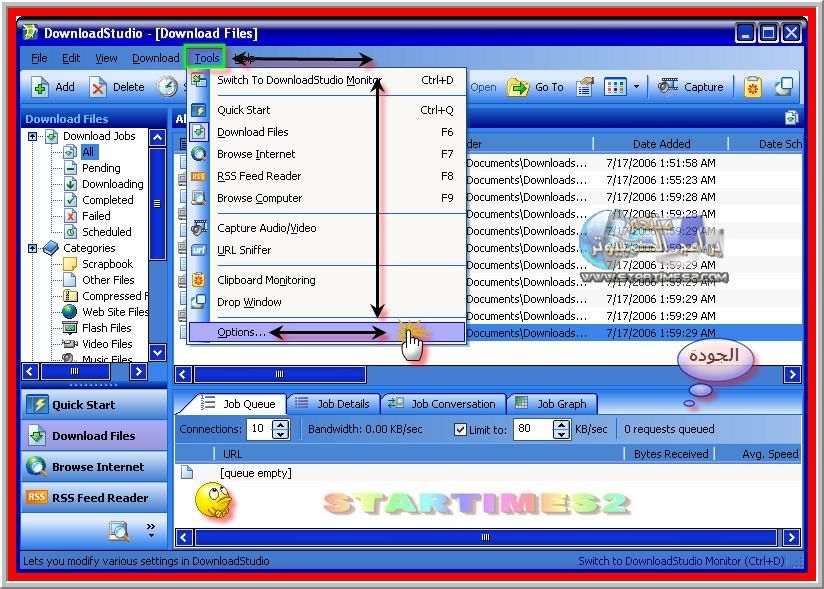Click the Quick Start sidebar button
Screen dimensions: 824x589
coord(94,405)
